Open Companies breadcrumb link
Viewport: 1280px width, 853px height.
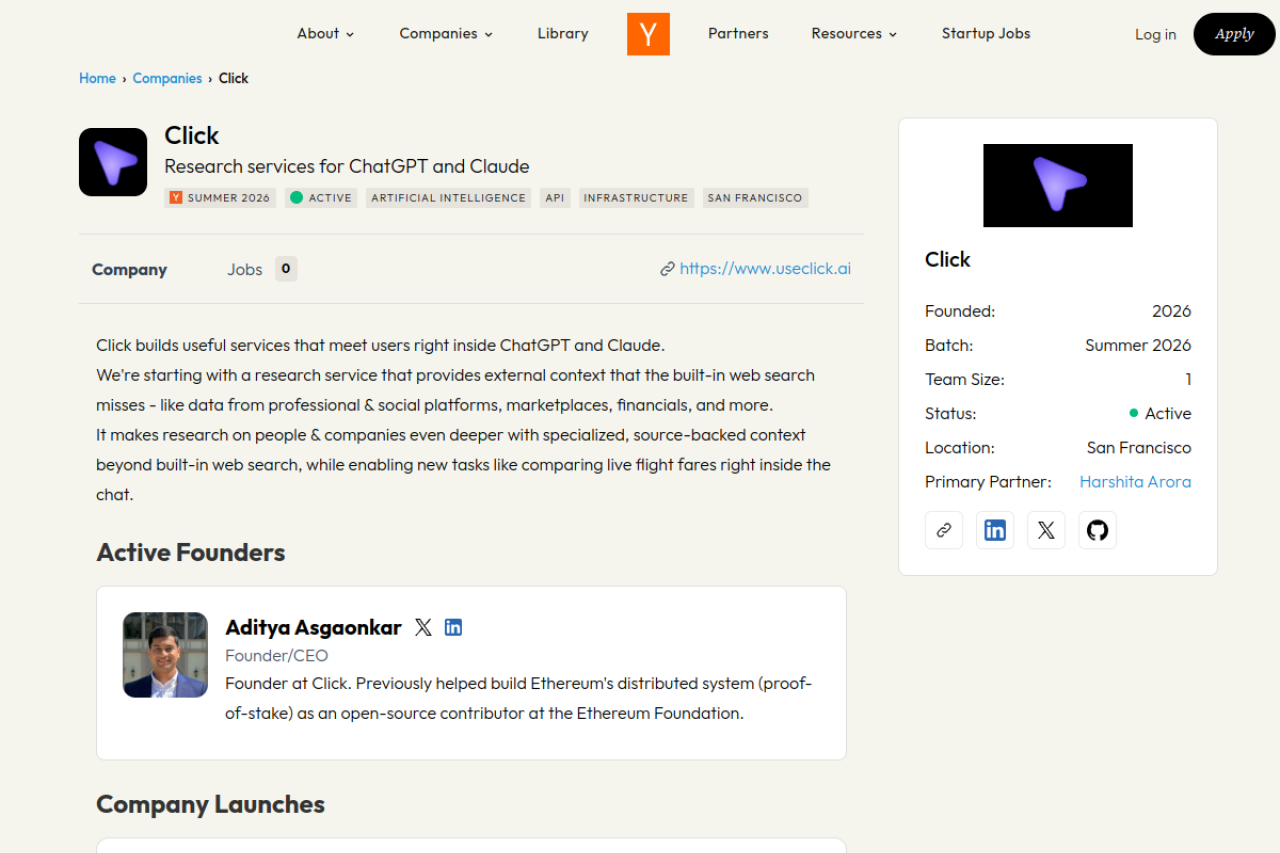click(x=167, y=78)
